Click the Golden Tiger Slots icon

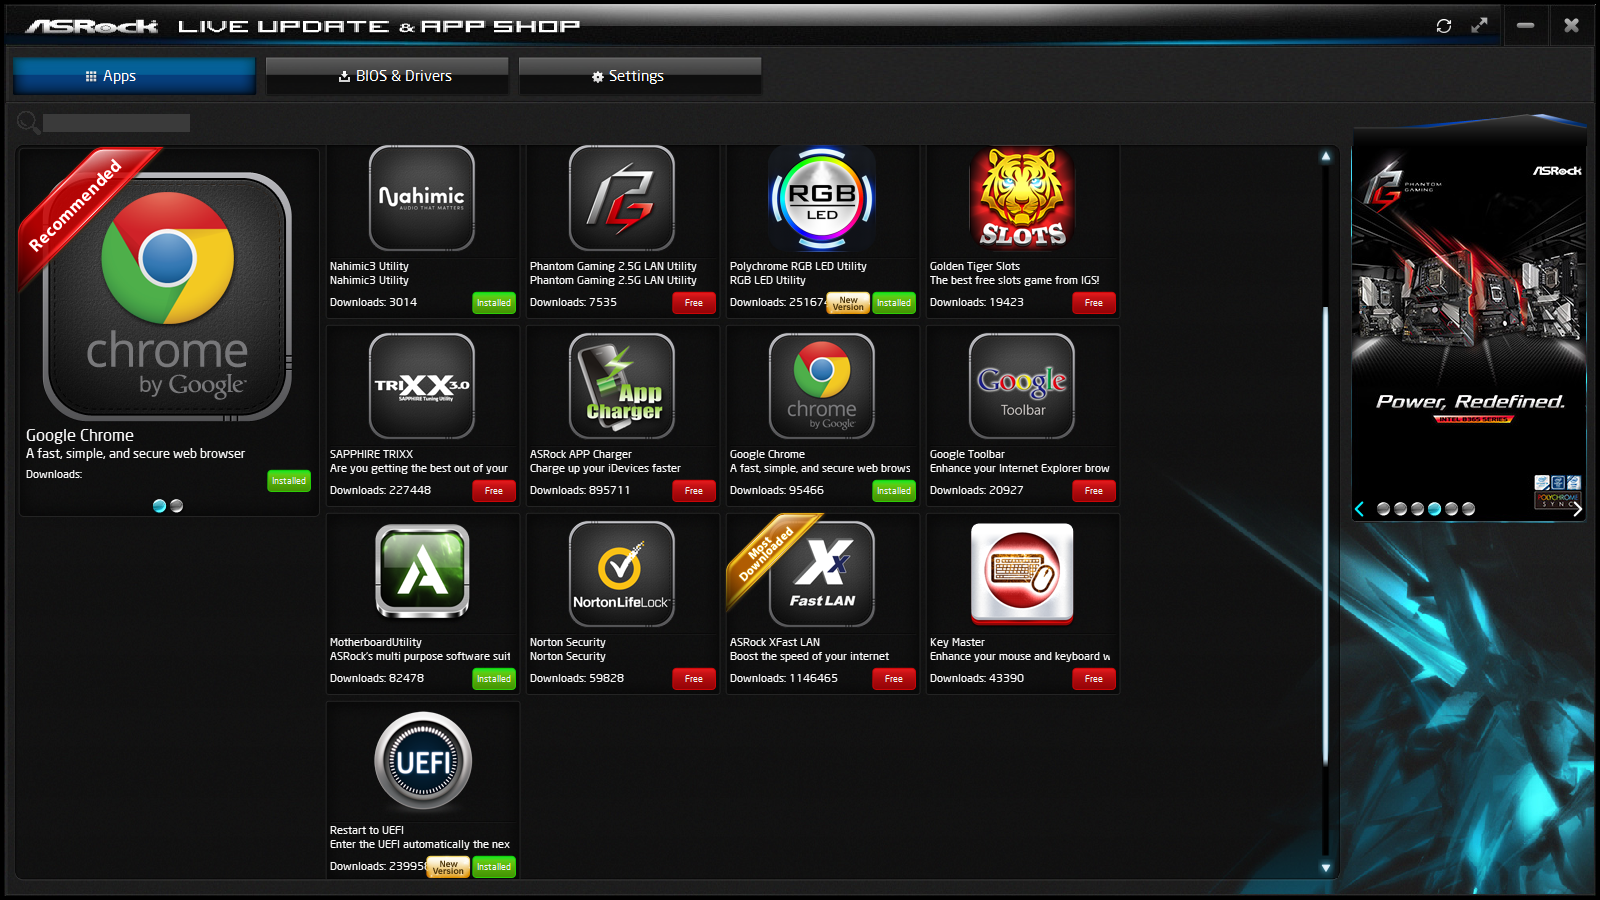click(x=1022, y=198)
